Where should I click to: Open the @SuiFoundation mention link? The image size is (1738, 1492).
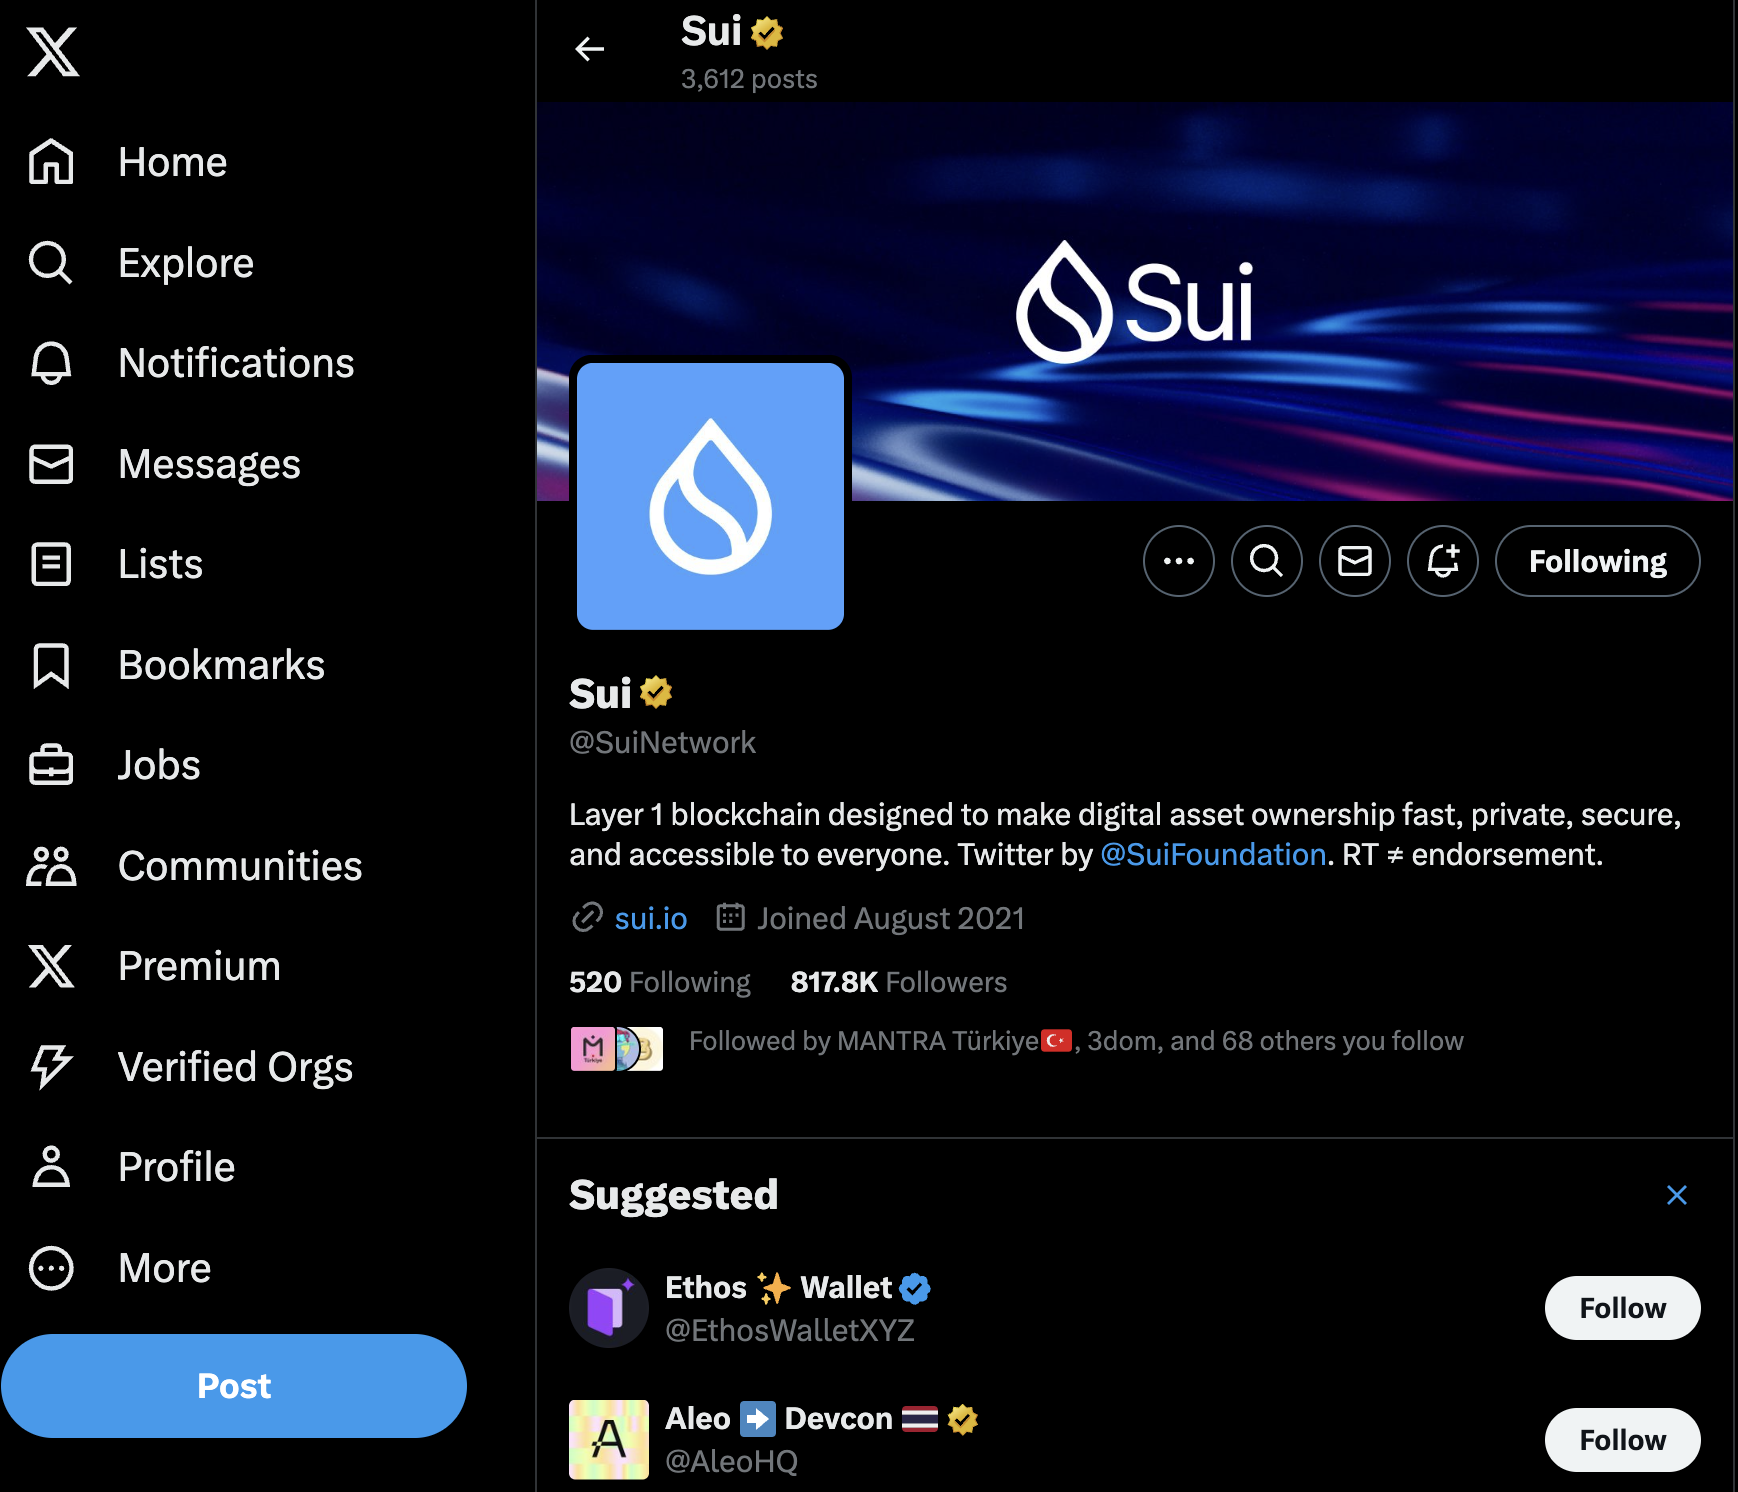click(1213, 855)
